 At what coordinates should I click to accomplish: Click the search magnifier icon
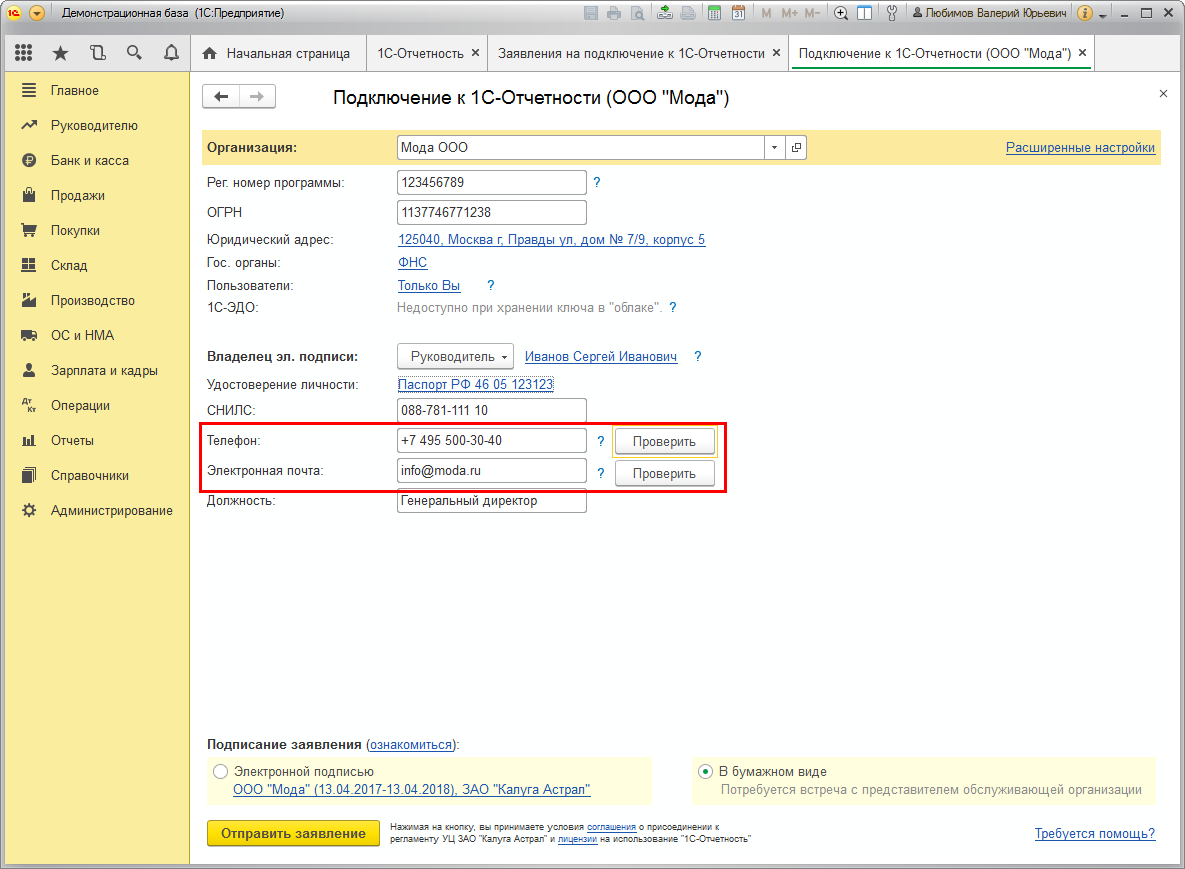[134, 53]
